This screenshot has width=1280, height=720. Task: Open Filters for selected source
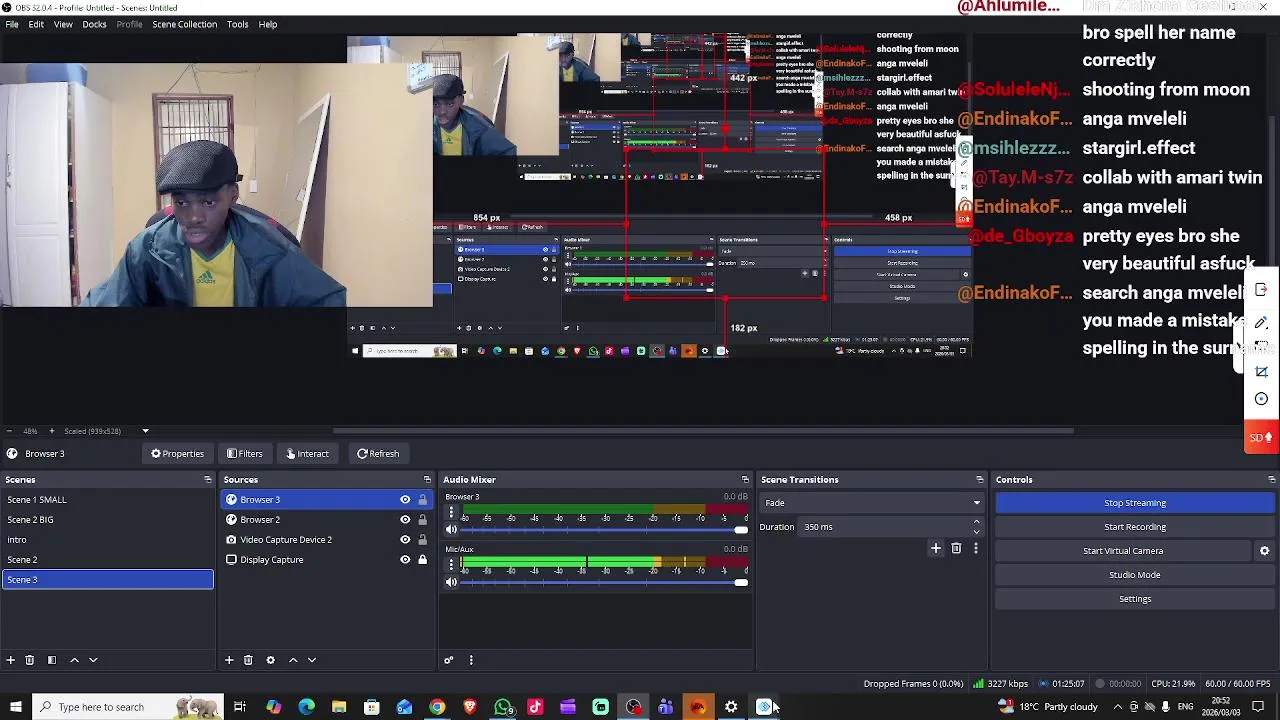[244, 454]
